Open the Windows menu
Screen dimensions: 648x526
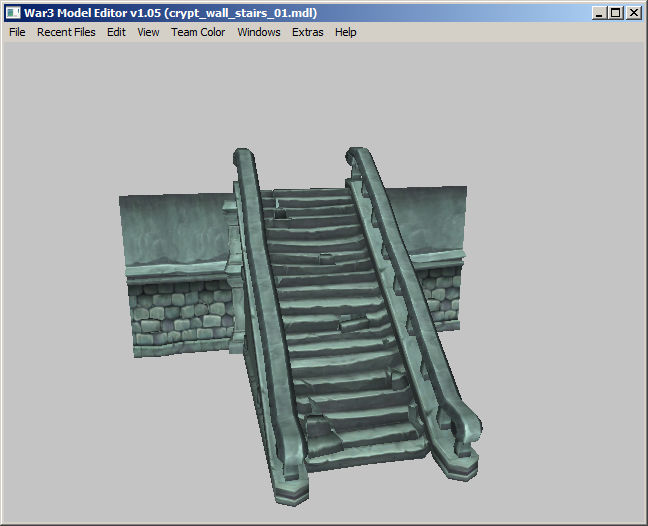point(259,32)
